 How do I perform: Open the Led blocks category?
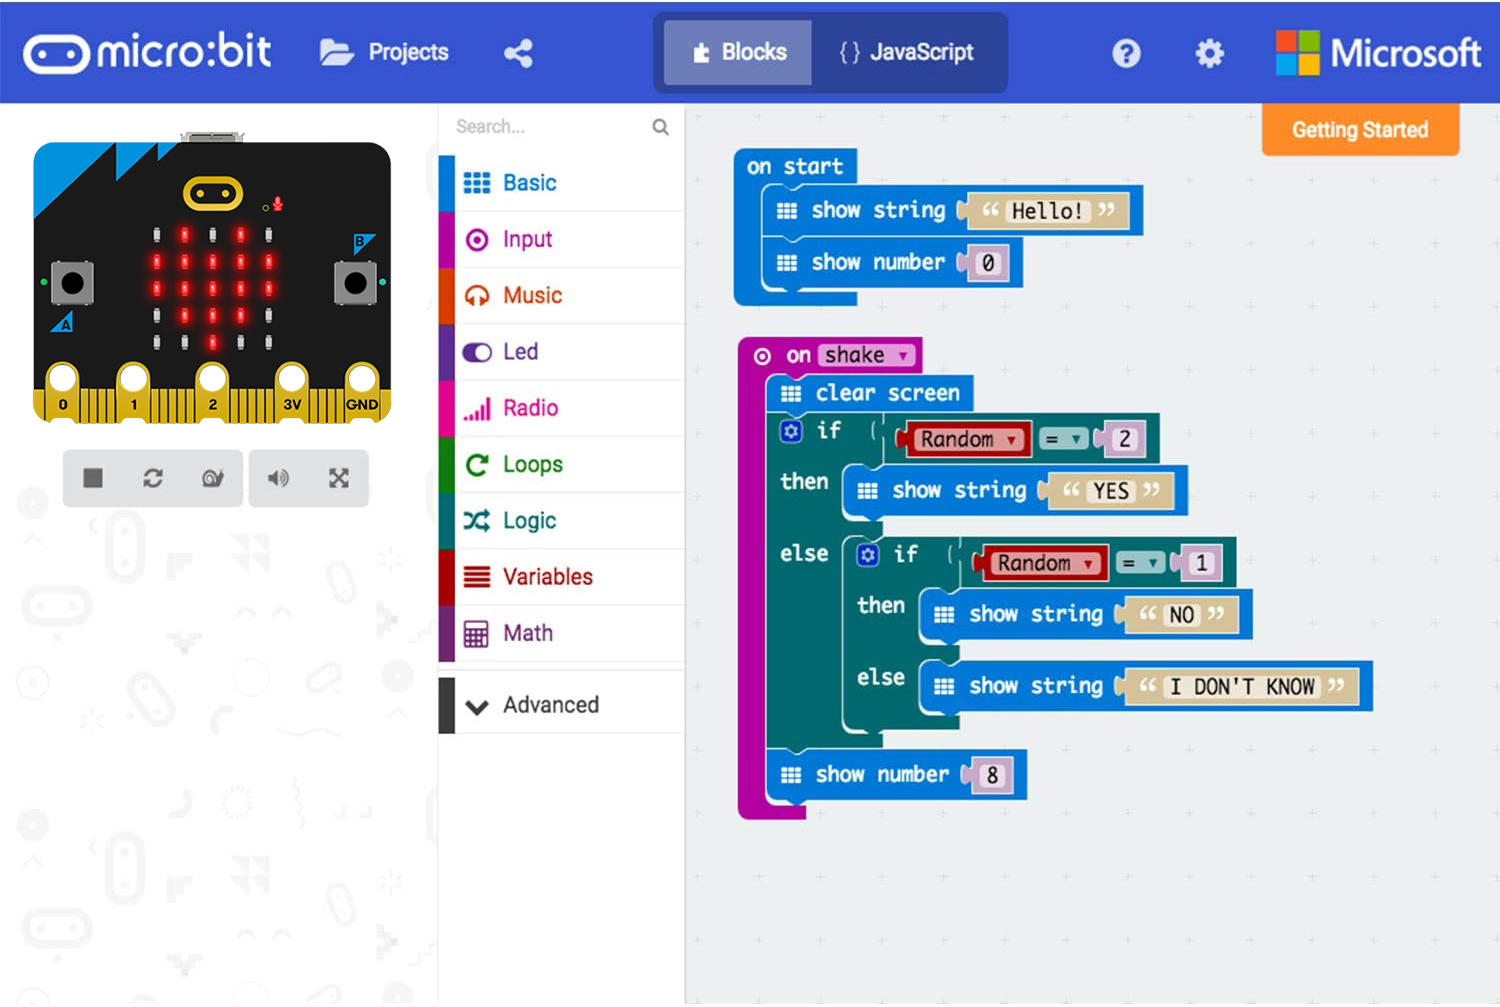point(562,351)
